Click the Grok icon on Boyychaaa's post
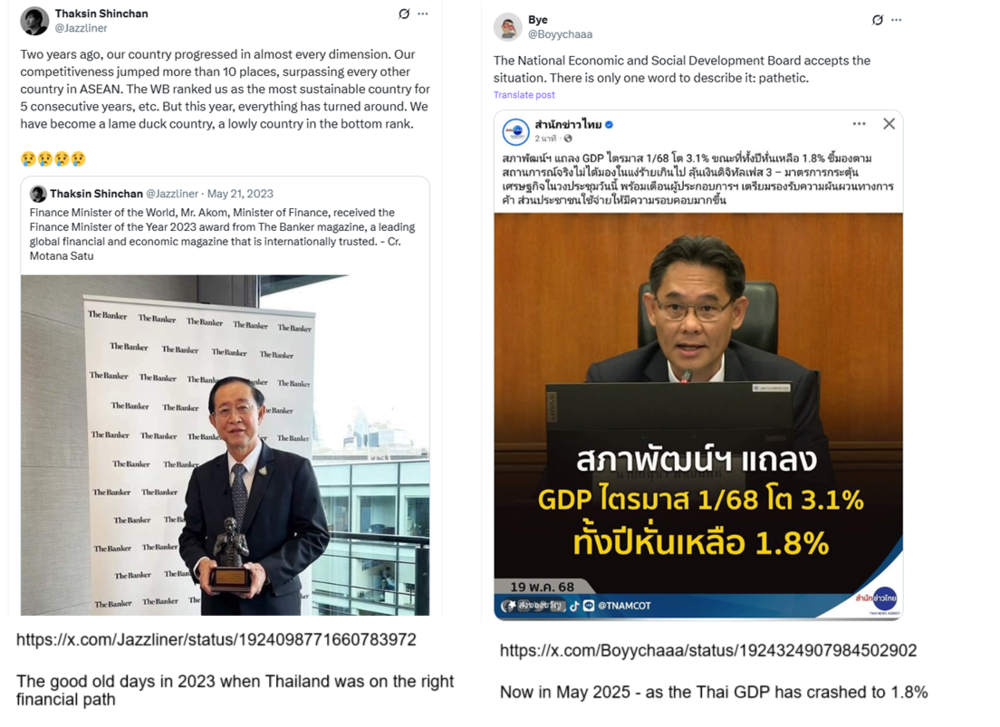Screen dimensions: 1000x727 (x=878, y=20)
